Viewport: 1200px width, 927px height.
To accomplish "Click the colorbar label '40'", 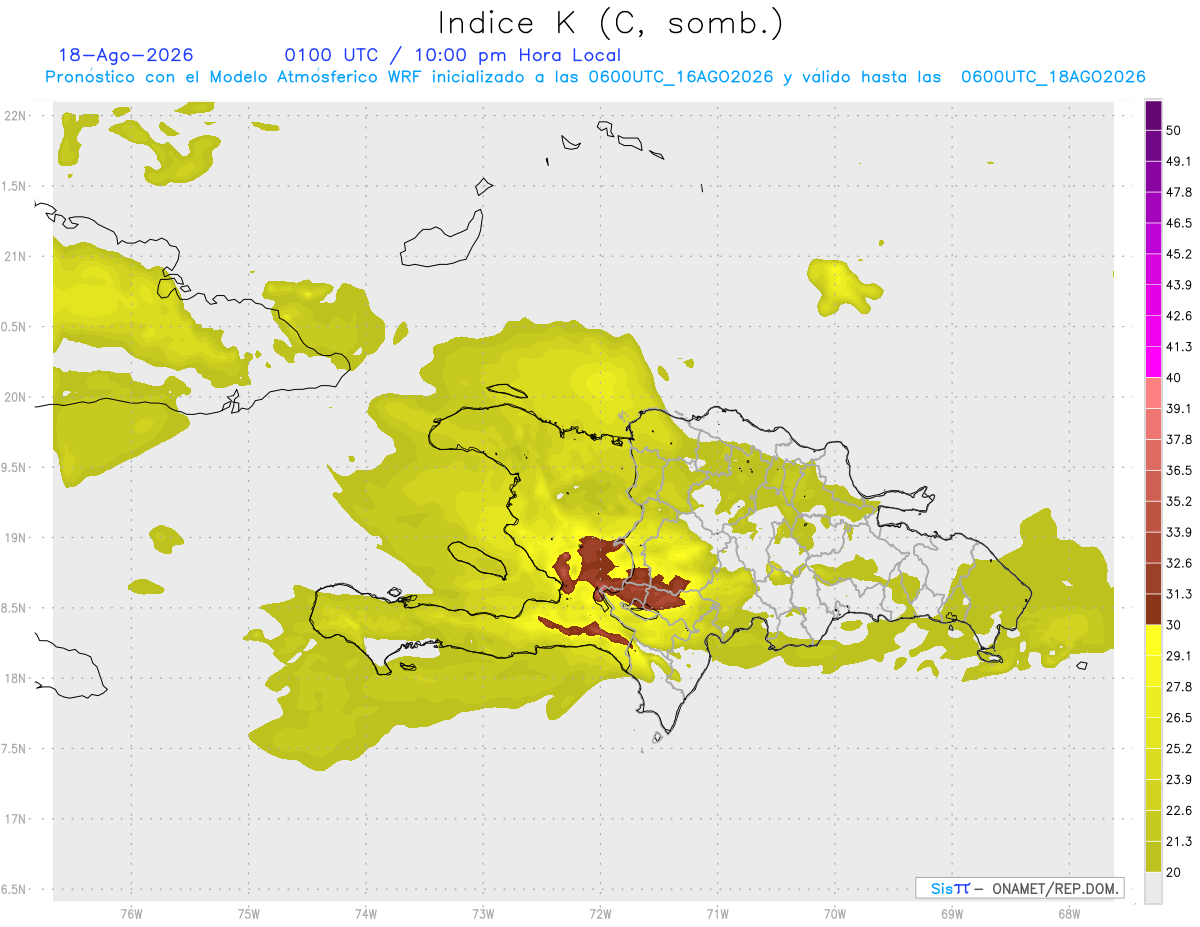I will point(1174,377).
